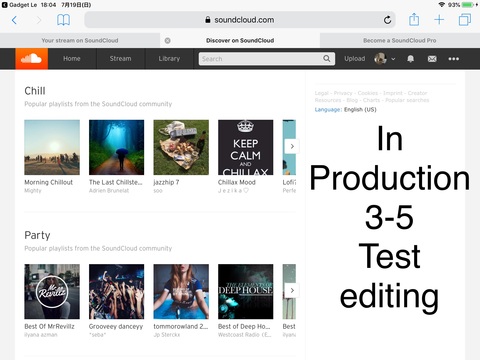
Task: Click the Language link in the footer
Action: click(327, 110)
